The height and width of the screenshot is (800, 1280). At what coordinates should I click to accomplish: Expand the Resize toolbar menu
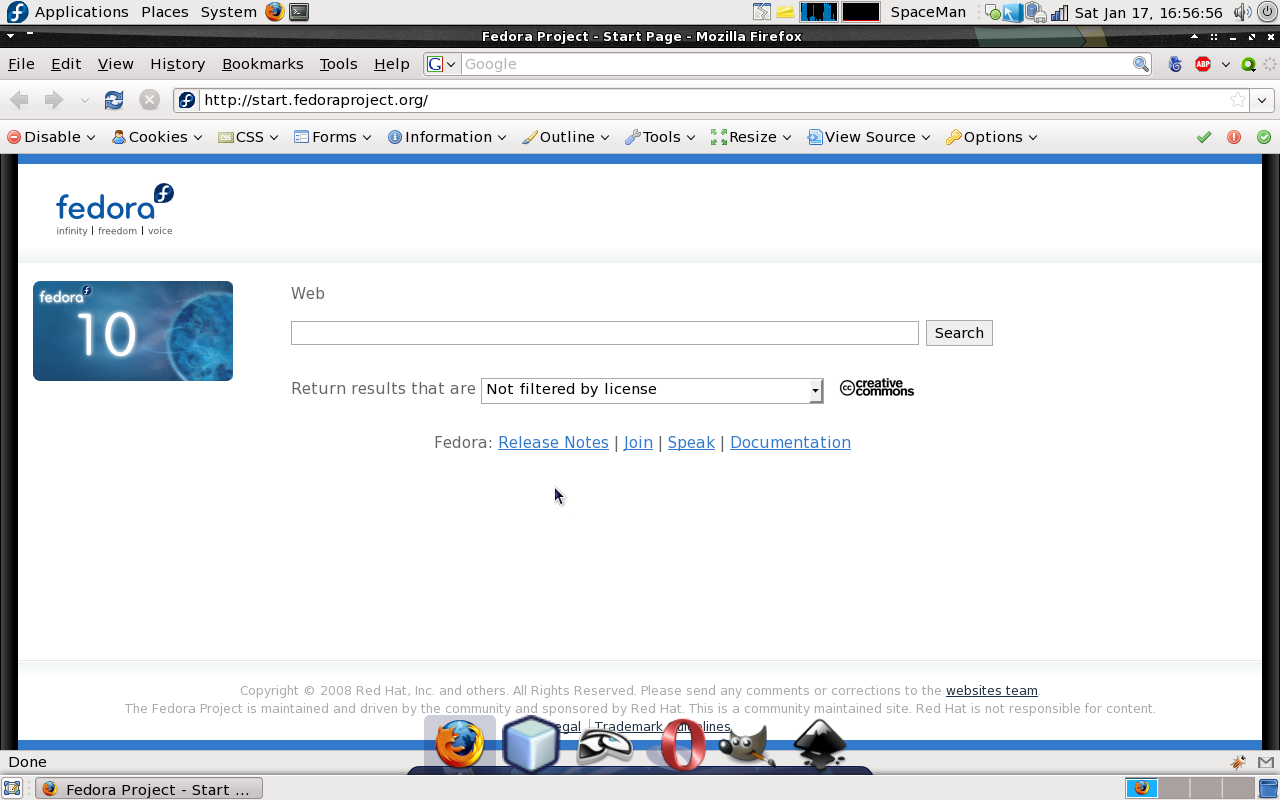coord(751,137)
